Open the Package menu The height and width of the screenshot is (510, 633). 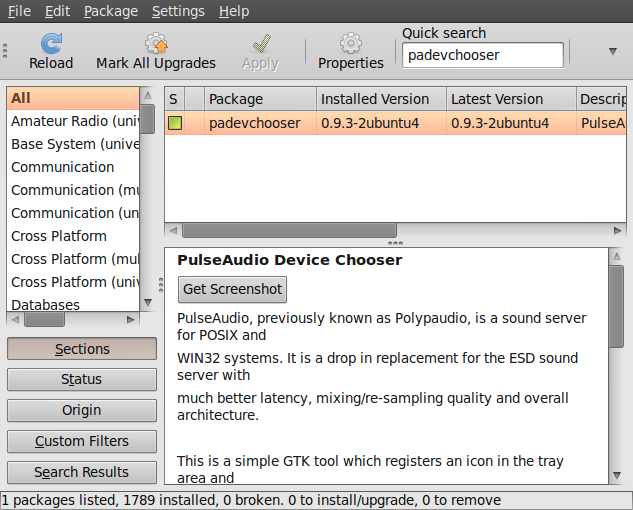click(x=111, y=11)
